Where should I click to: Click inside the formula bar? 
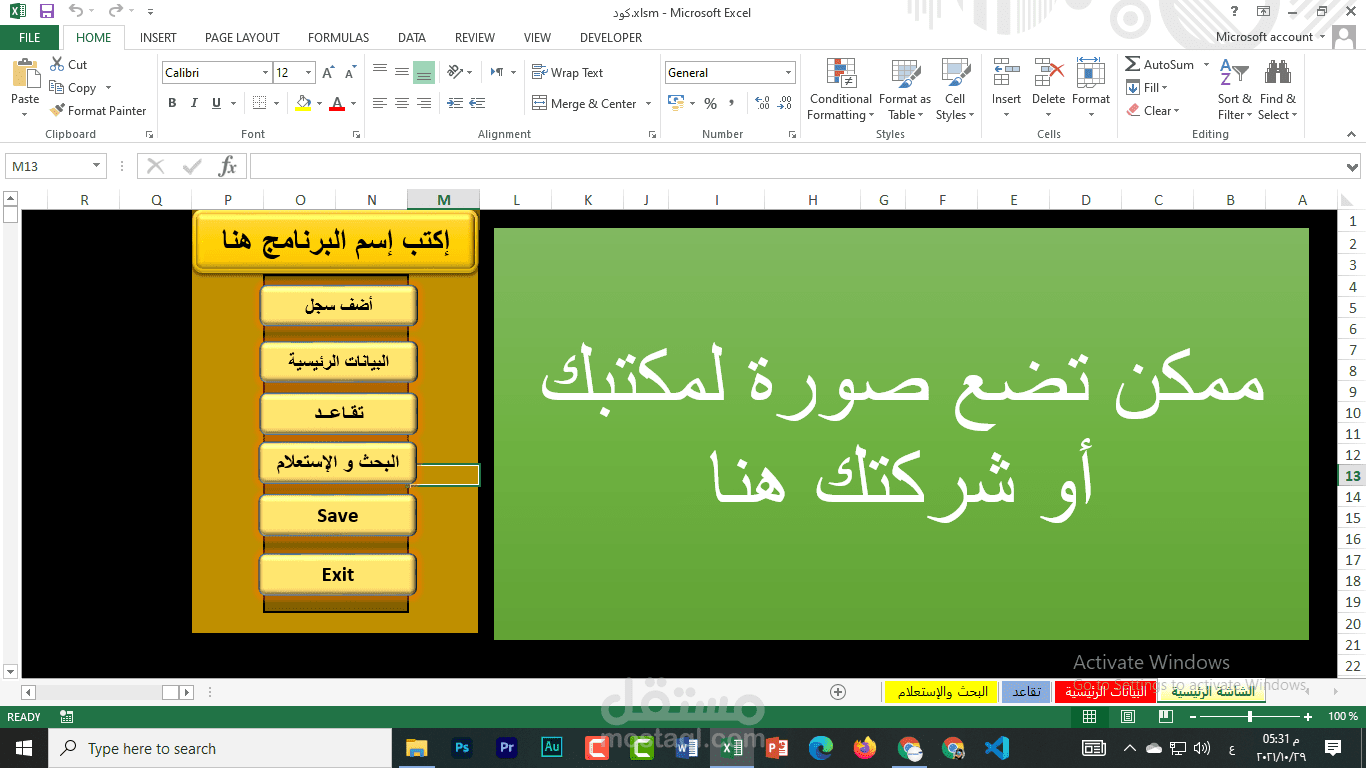point(700,166)
